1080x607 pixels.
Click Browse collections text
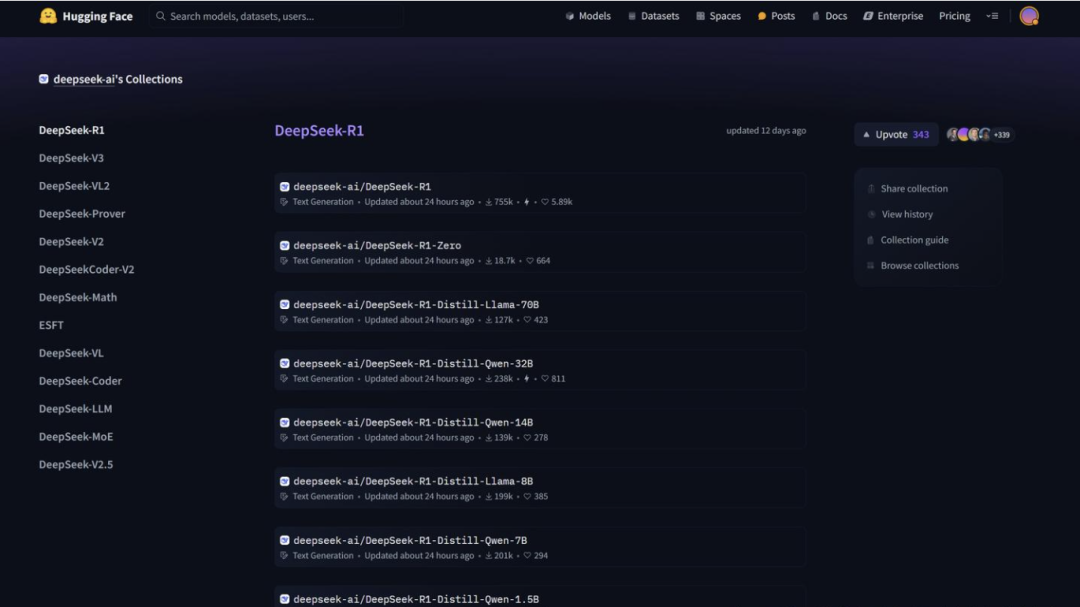920,266
